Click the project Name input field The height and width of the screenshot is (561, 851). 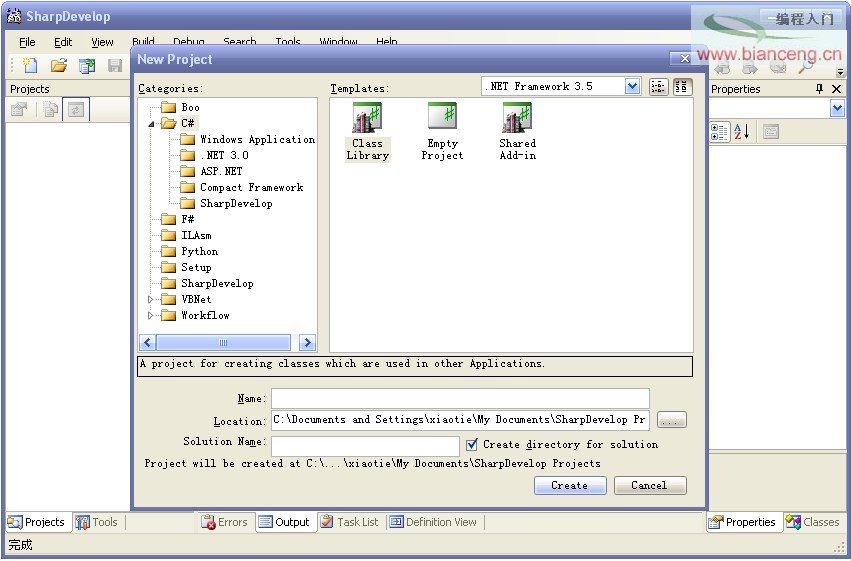460,398
